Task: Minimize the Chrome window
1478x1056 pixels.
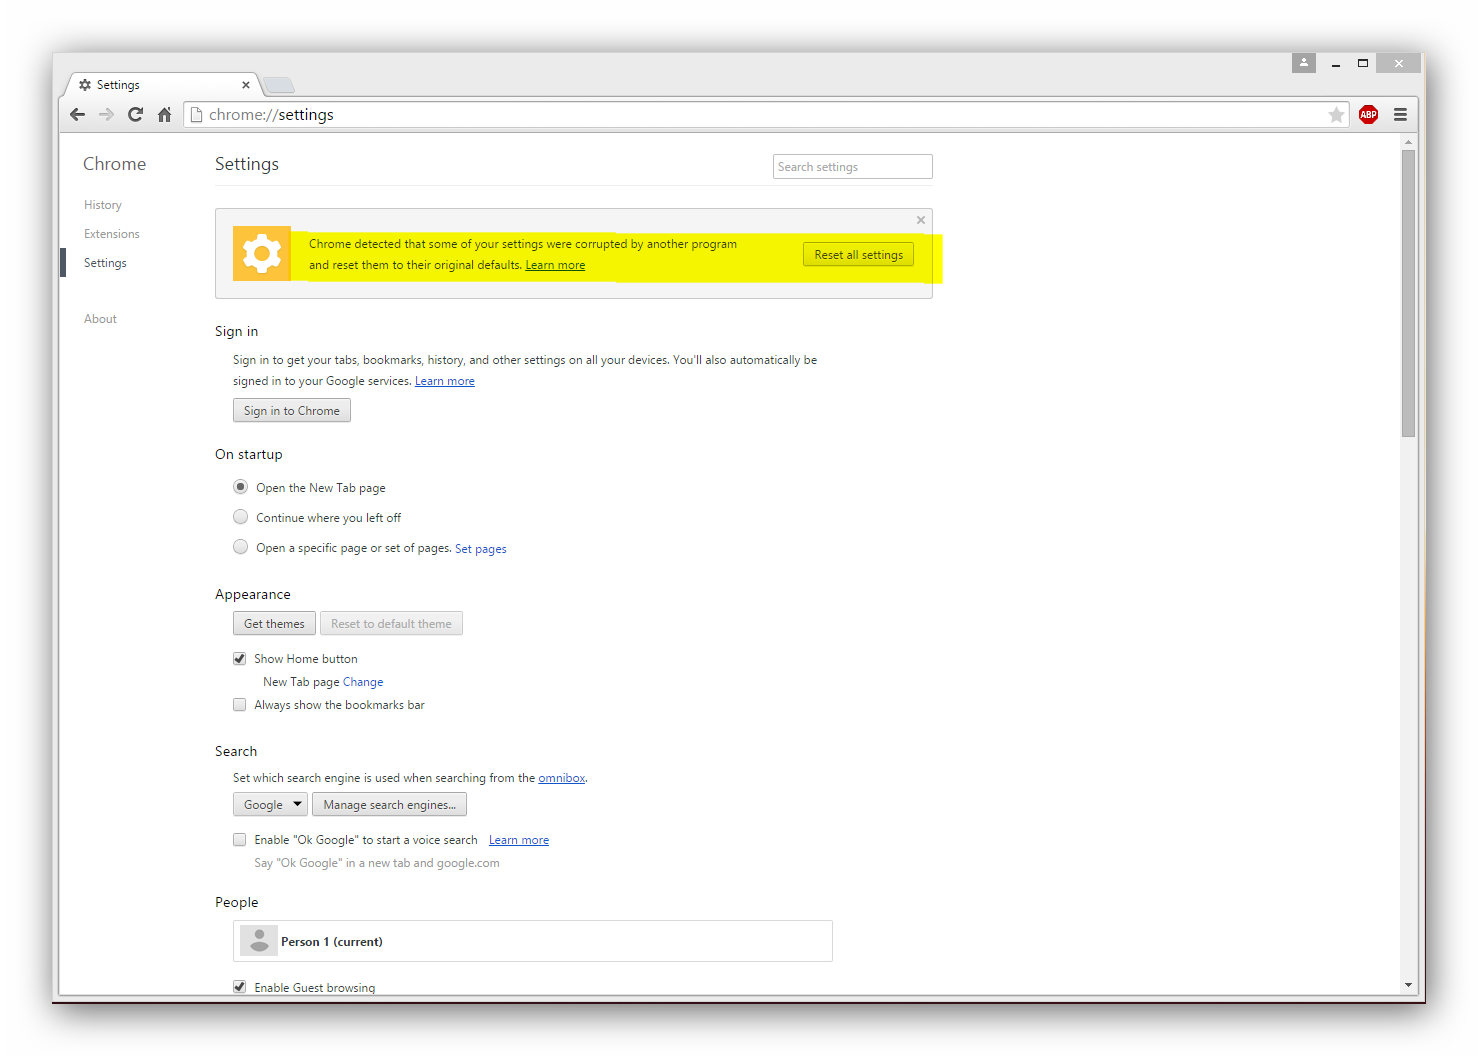Action: point(1335,63)
